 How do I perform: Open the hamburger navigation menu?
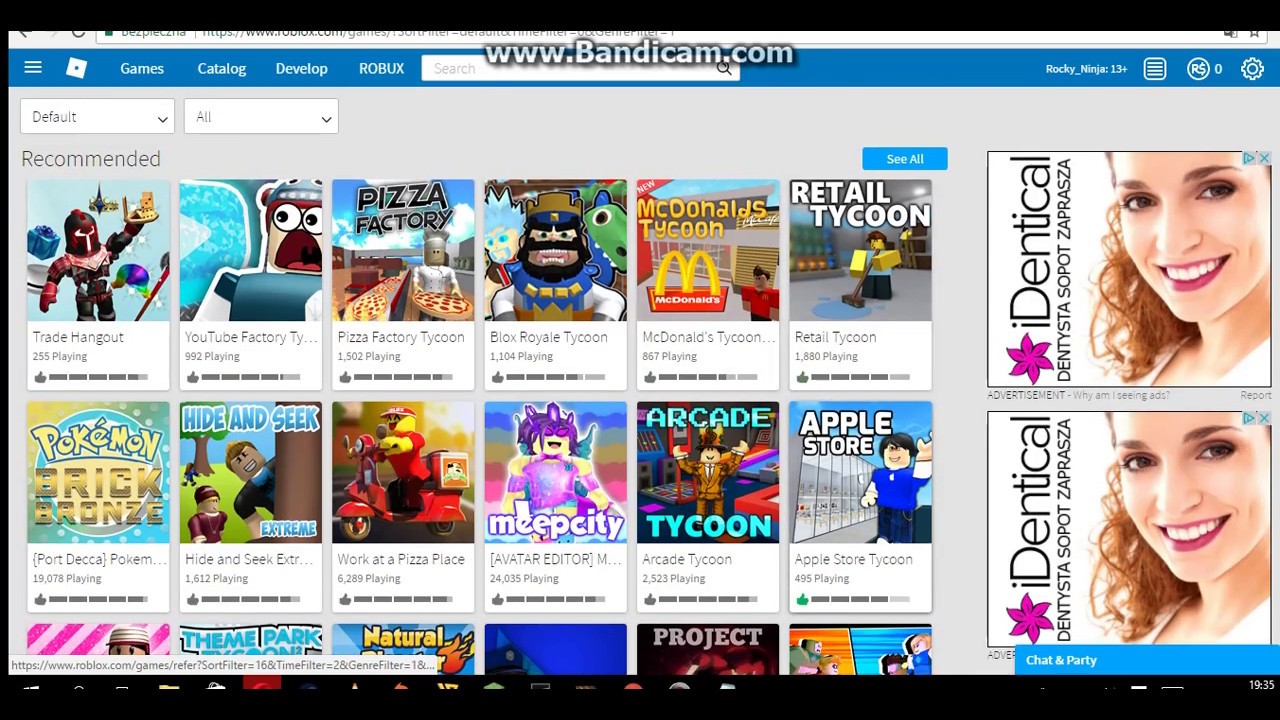[x=33, y=68]
